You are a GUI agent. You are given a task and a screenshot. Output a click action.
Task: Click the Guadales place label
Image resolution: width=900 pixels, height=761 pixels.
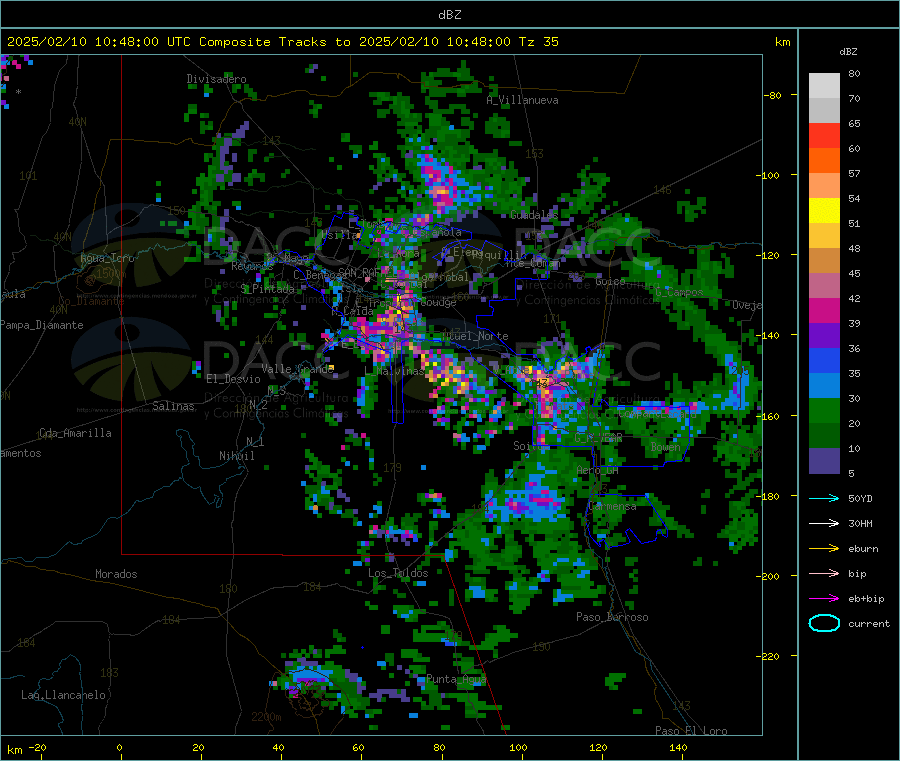pyautogui.click(x=534, y=215)
